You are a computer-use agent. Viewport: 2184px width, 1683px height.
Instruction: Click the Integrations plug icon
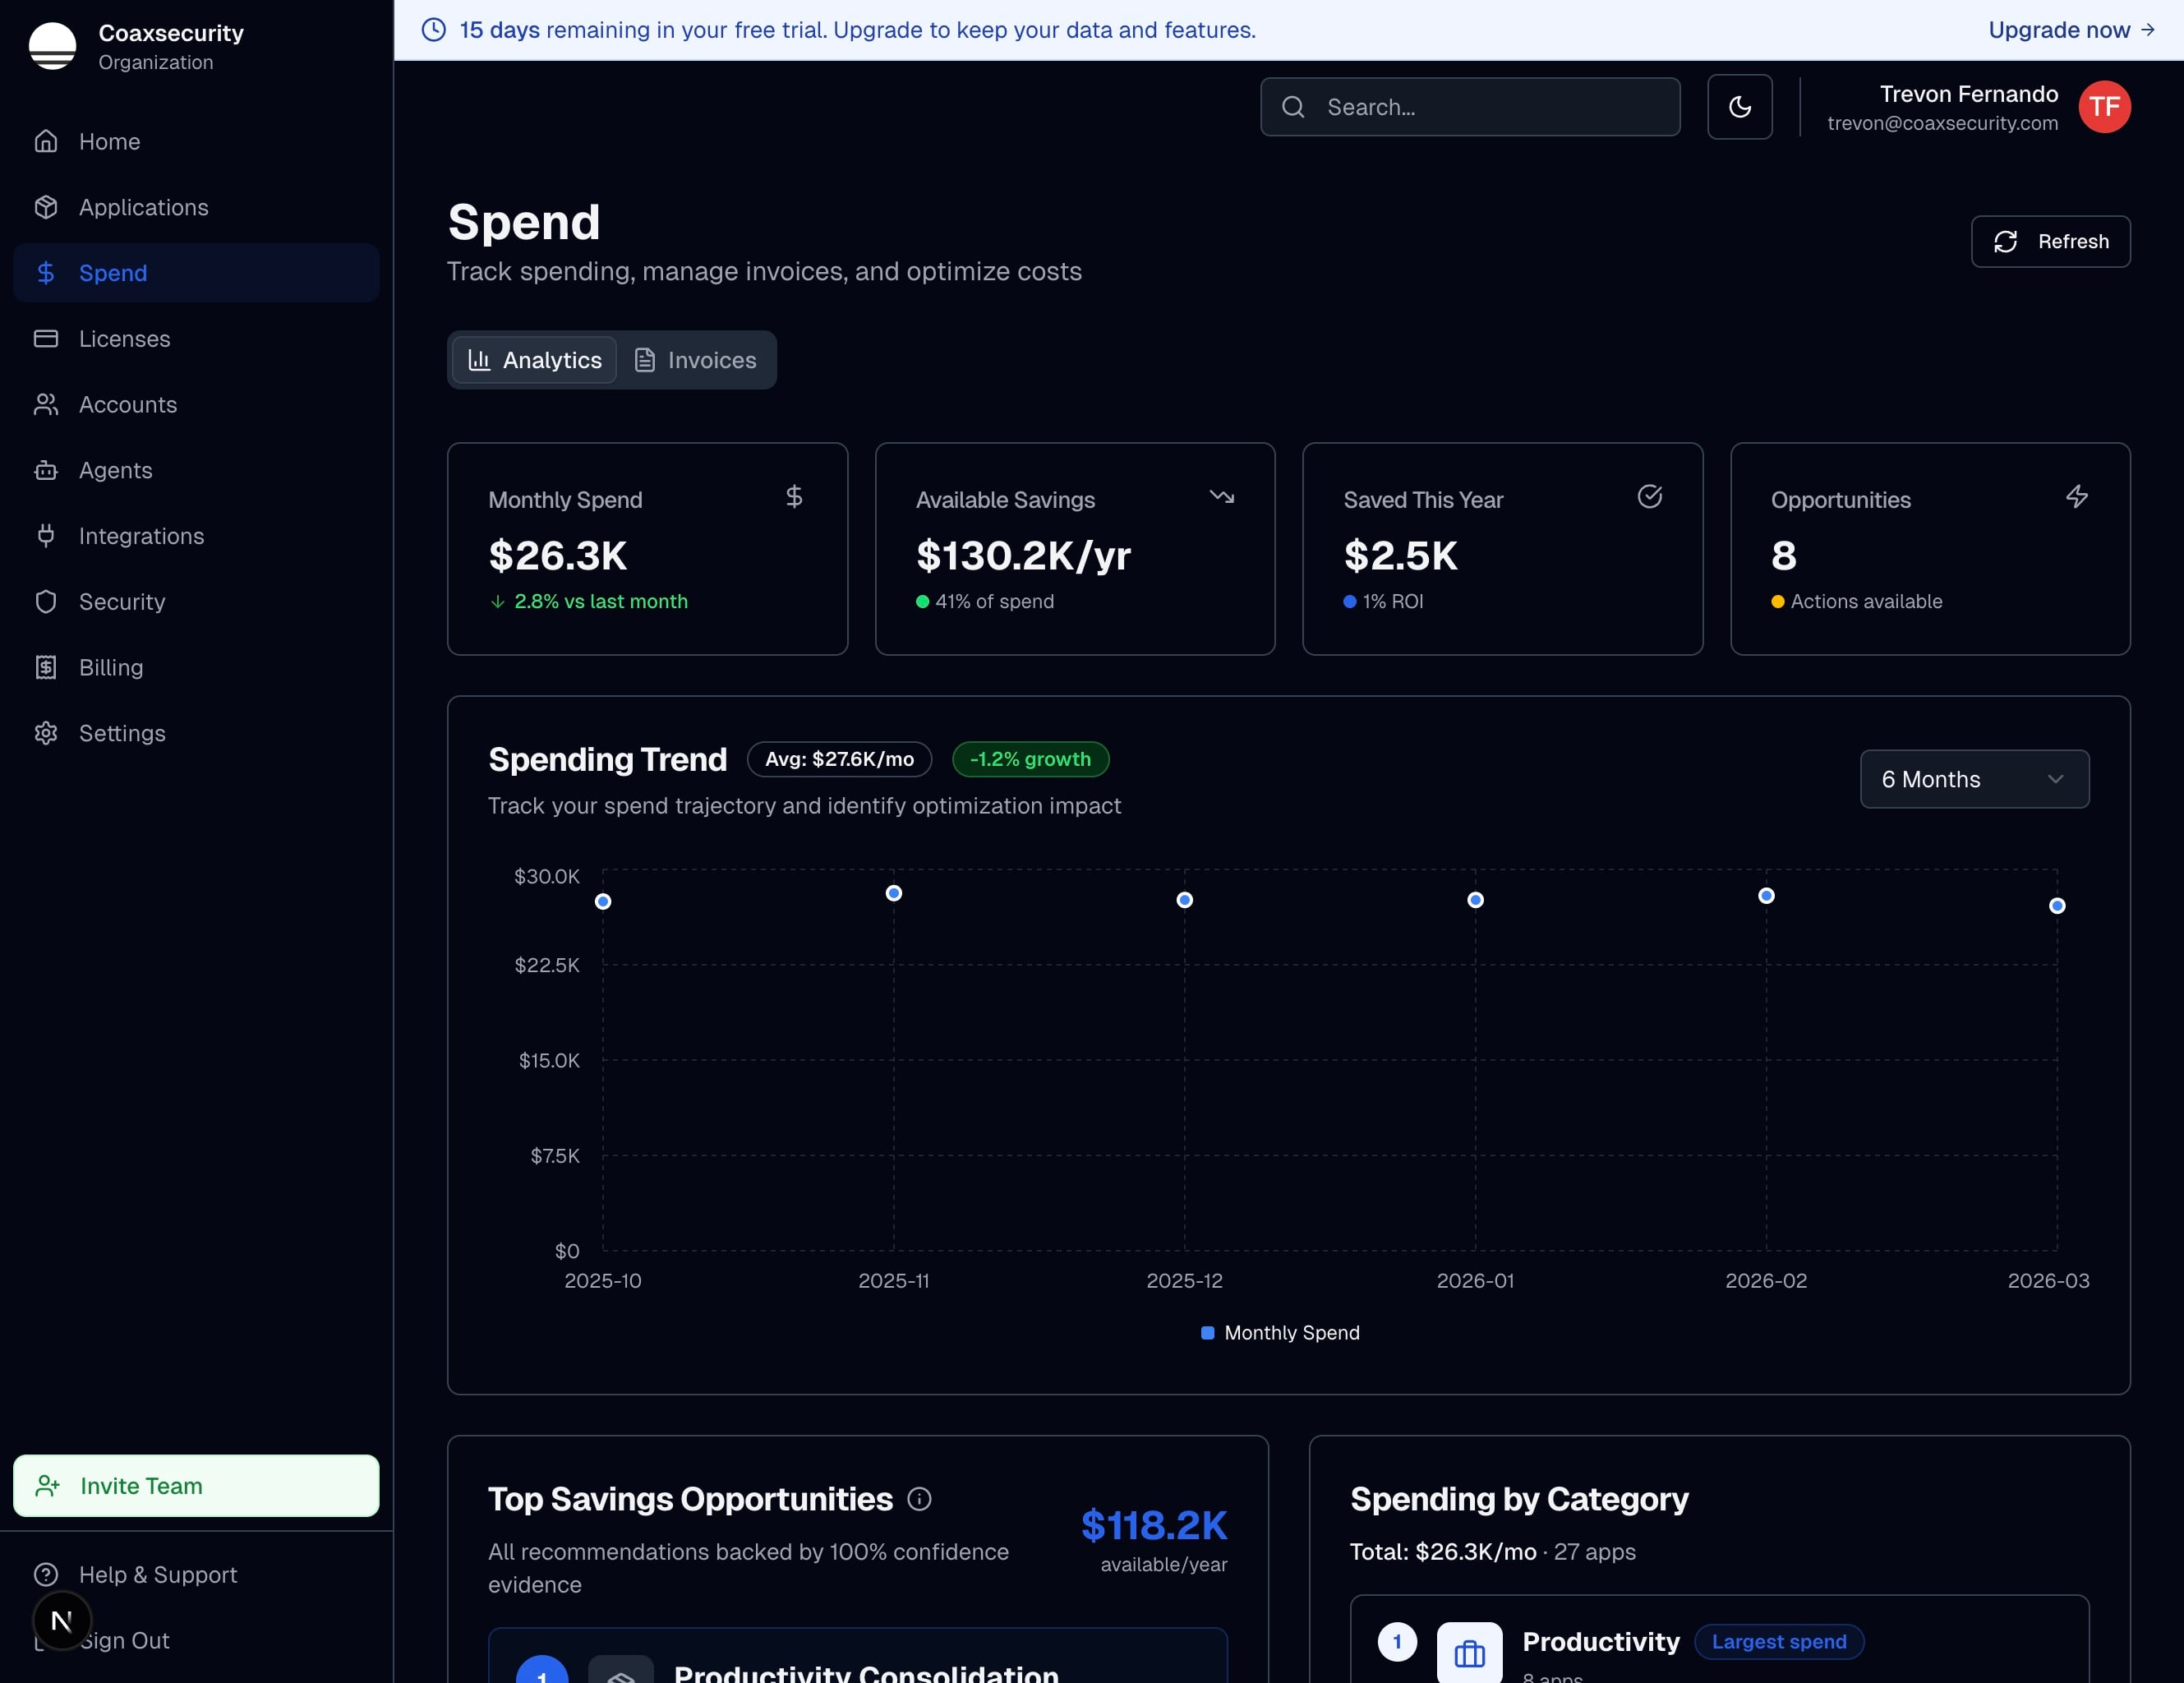(46, 536)
